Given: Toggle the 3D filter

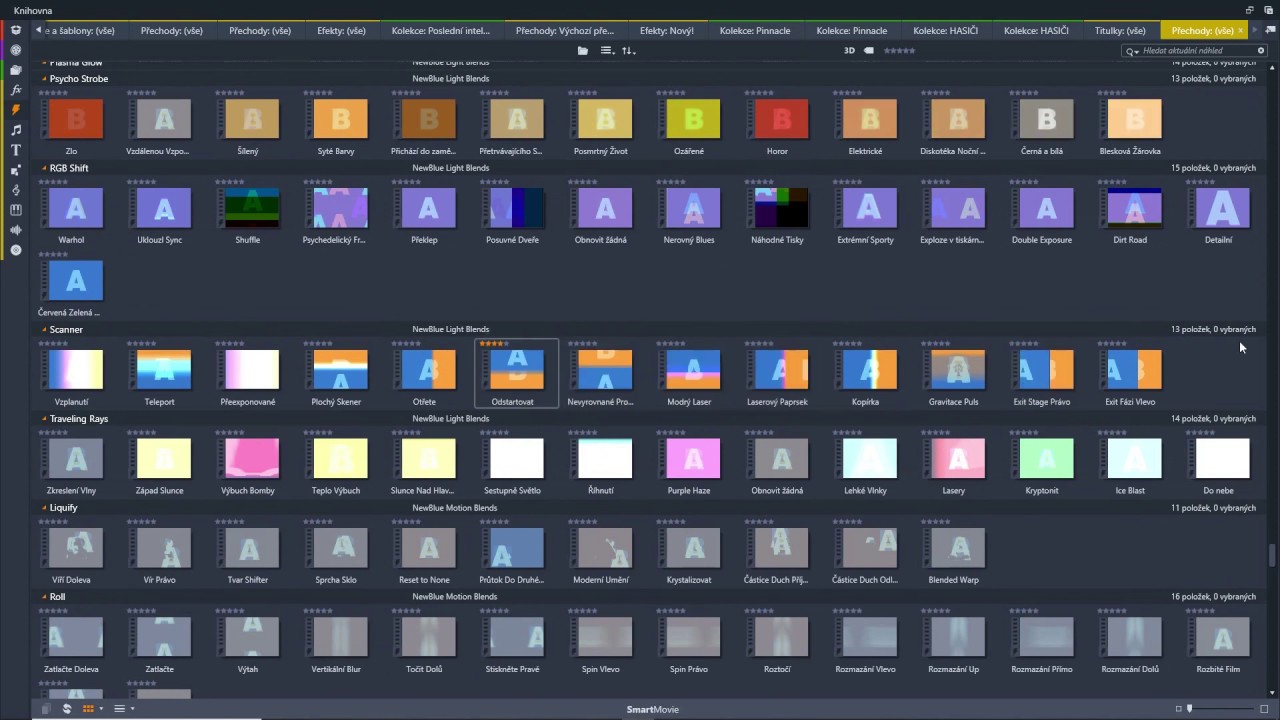Looking at the screenshot, I should [849, 50].
